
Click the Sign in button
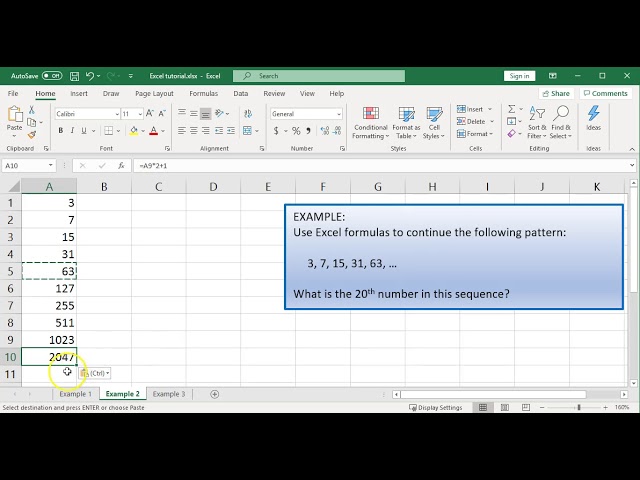(519, 76)
